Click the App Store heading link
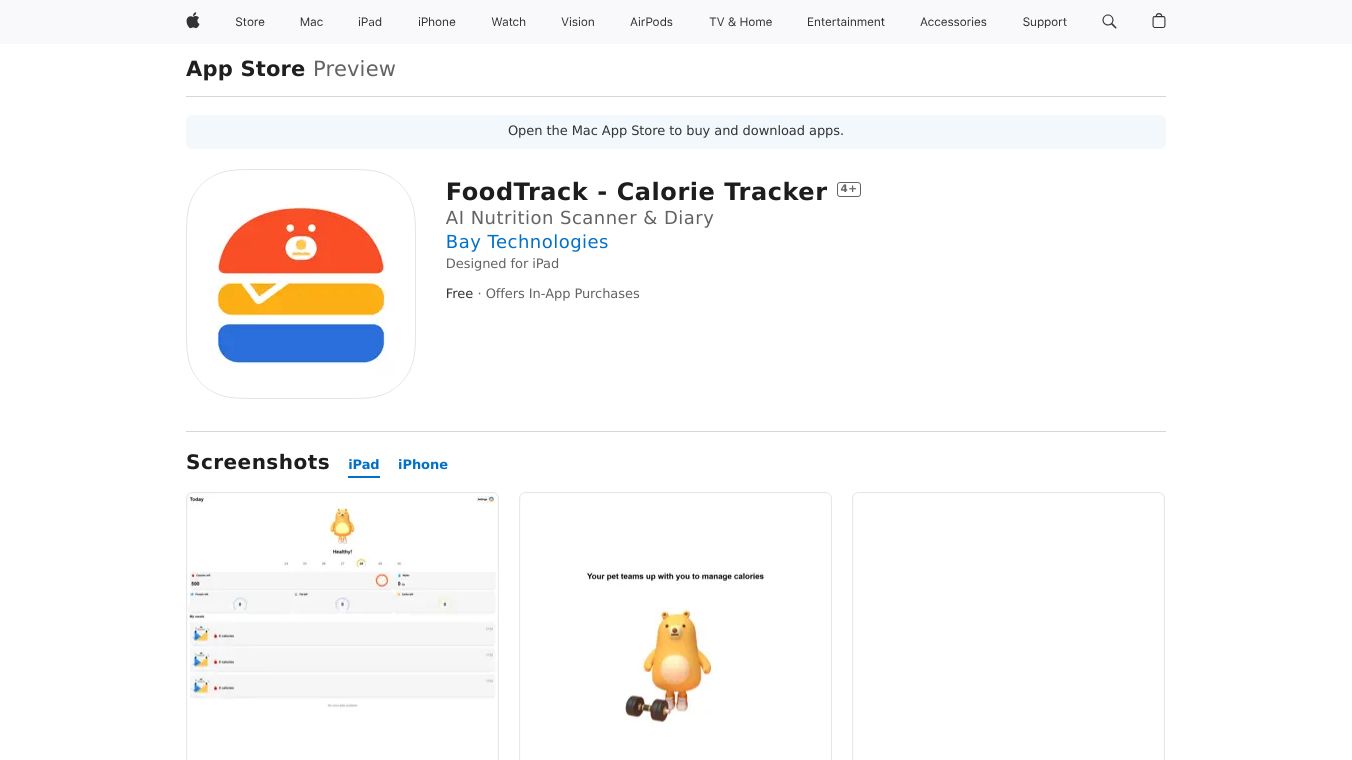The width and height of the screenshot is (1352, 760). tap(246, 69)
